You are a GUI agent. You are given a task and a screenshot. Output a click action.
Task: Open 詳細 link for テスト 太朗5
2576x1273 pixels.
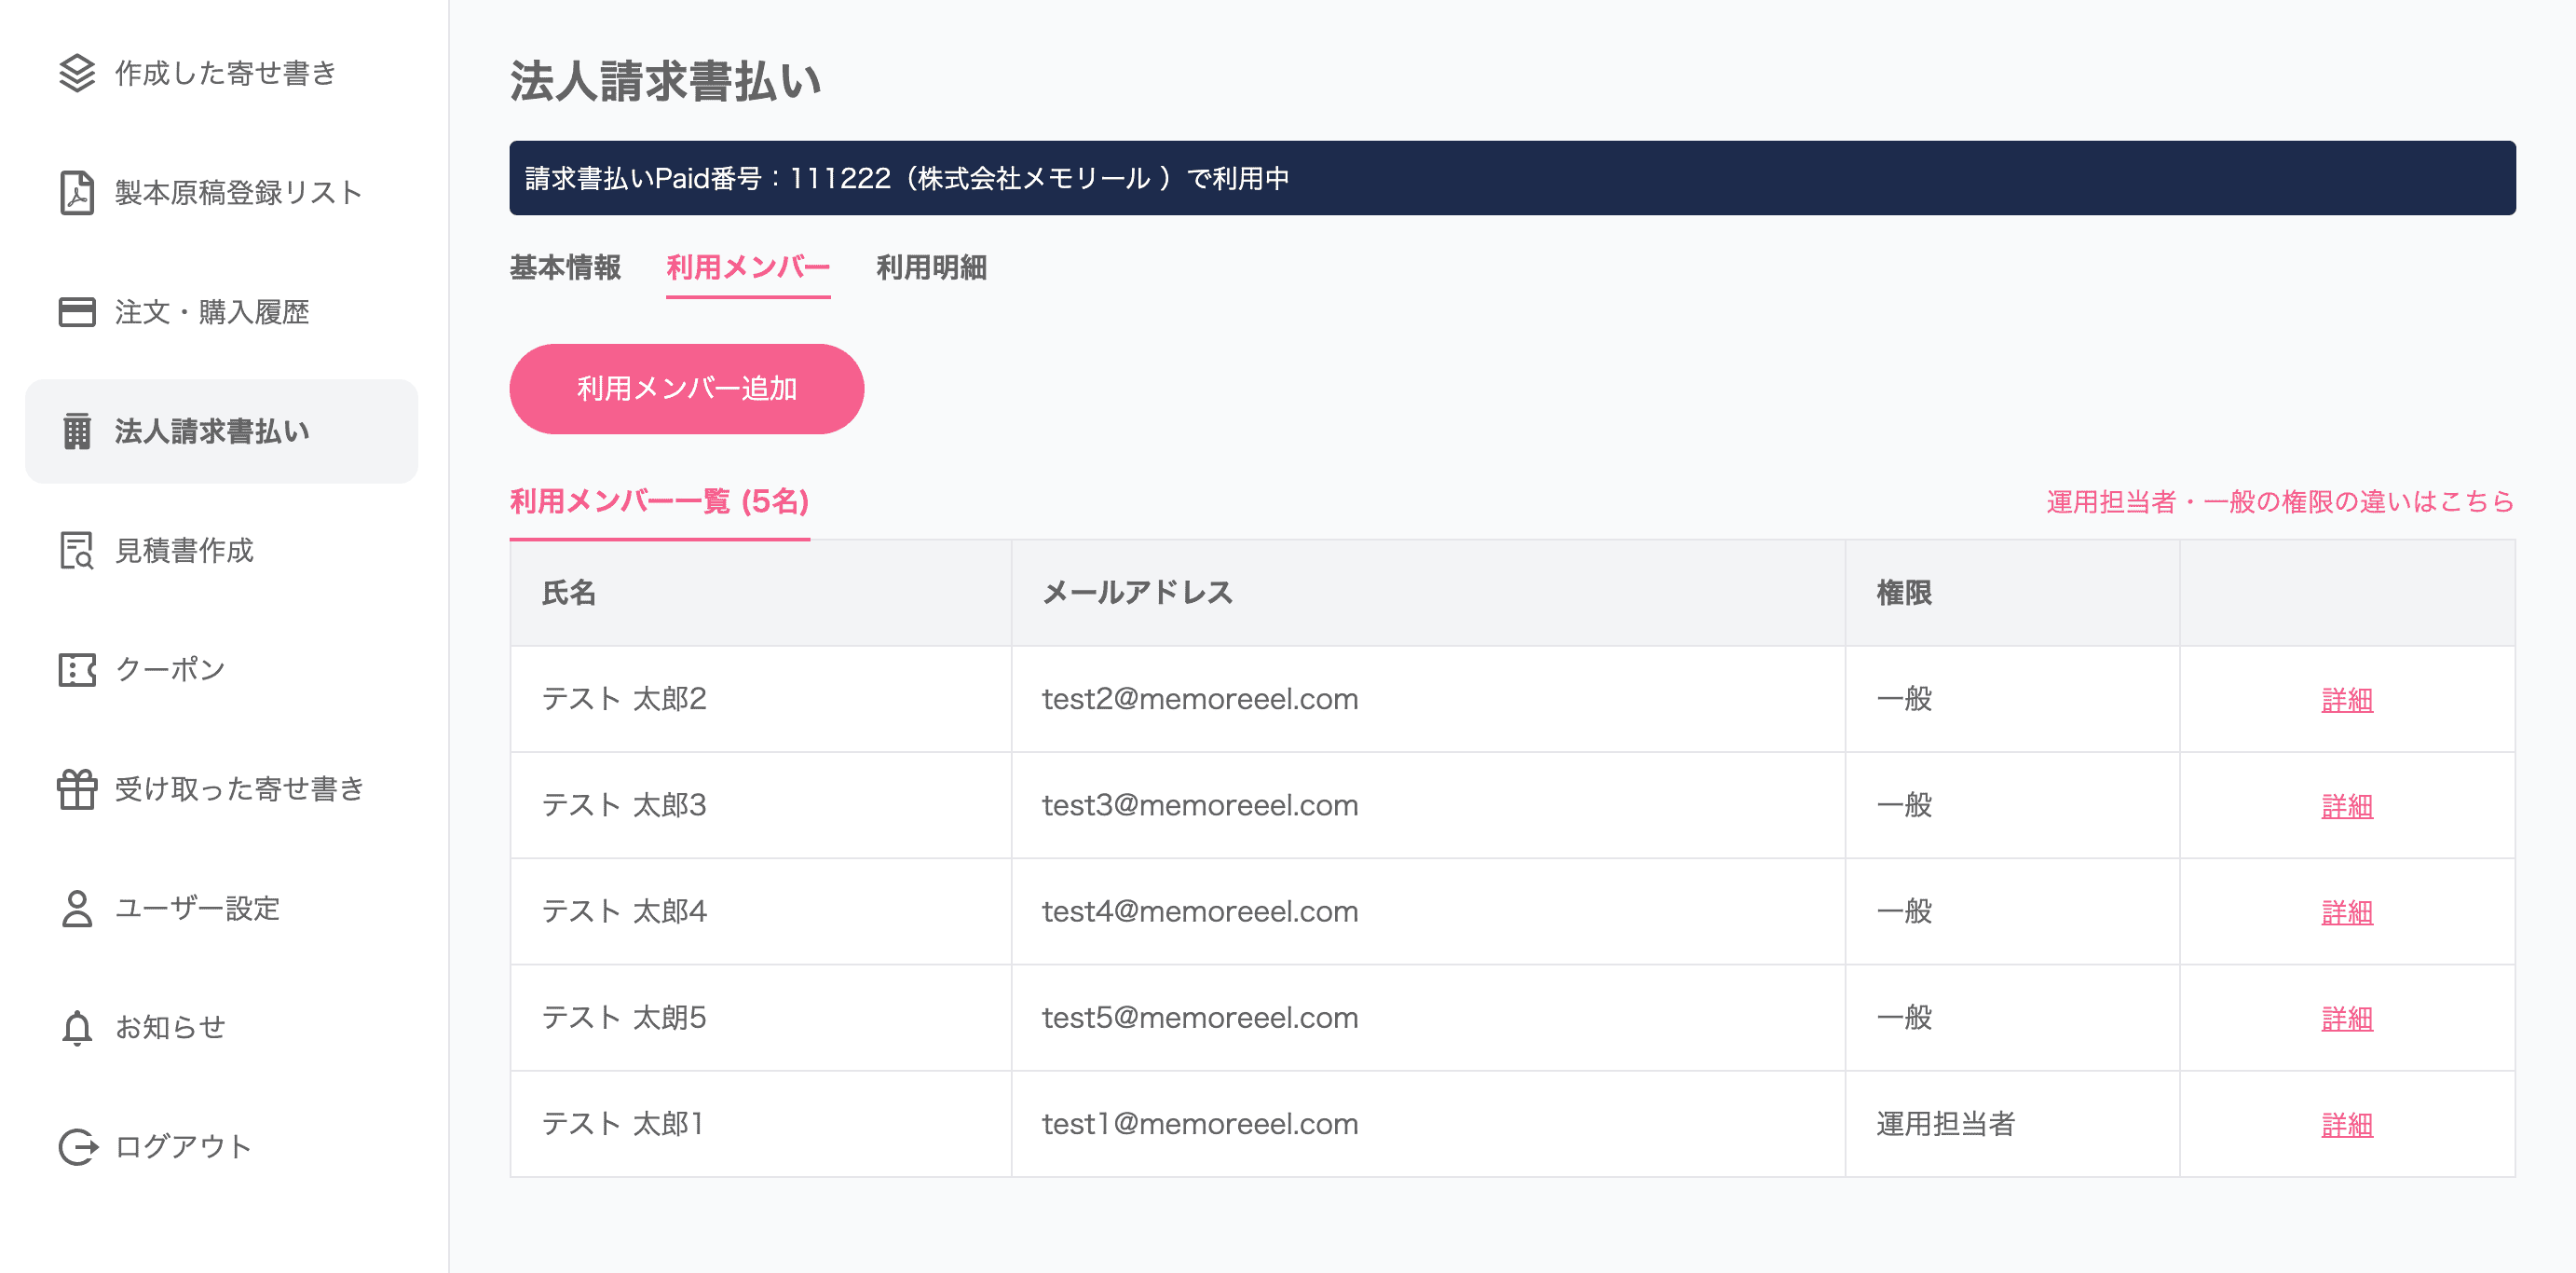(2346, 1018)
